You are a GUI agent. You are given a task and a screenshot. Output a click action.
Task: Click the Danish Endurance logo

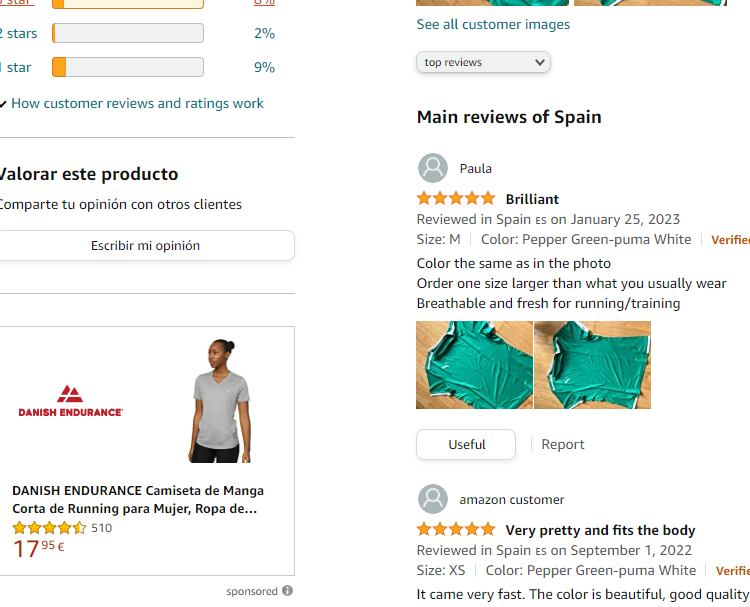pyautogui.click(x=70, y=401)
